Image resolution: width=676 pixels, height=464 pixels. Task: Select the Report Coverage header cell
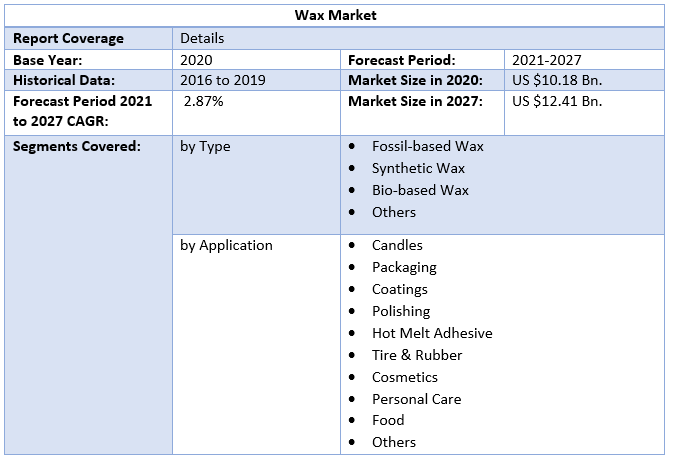click(68, 38)
